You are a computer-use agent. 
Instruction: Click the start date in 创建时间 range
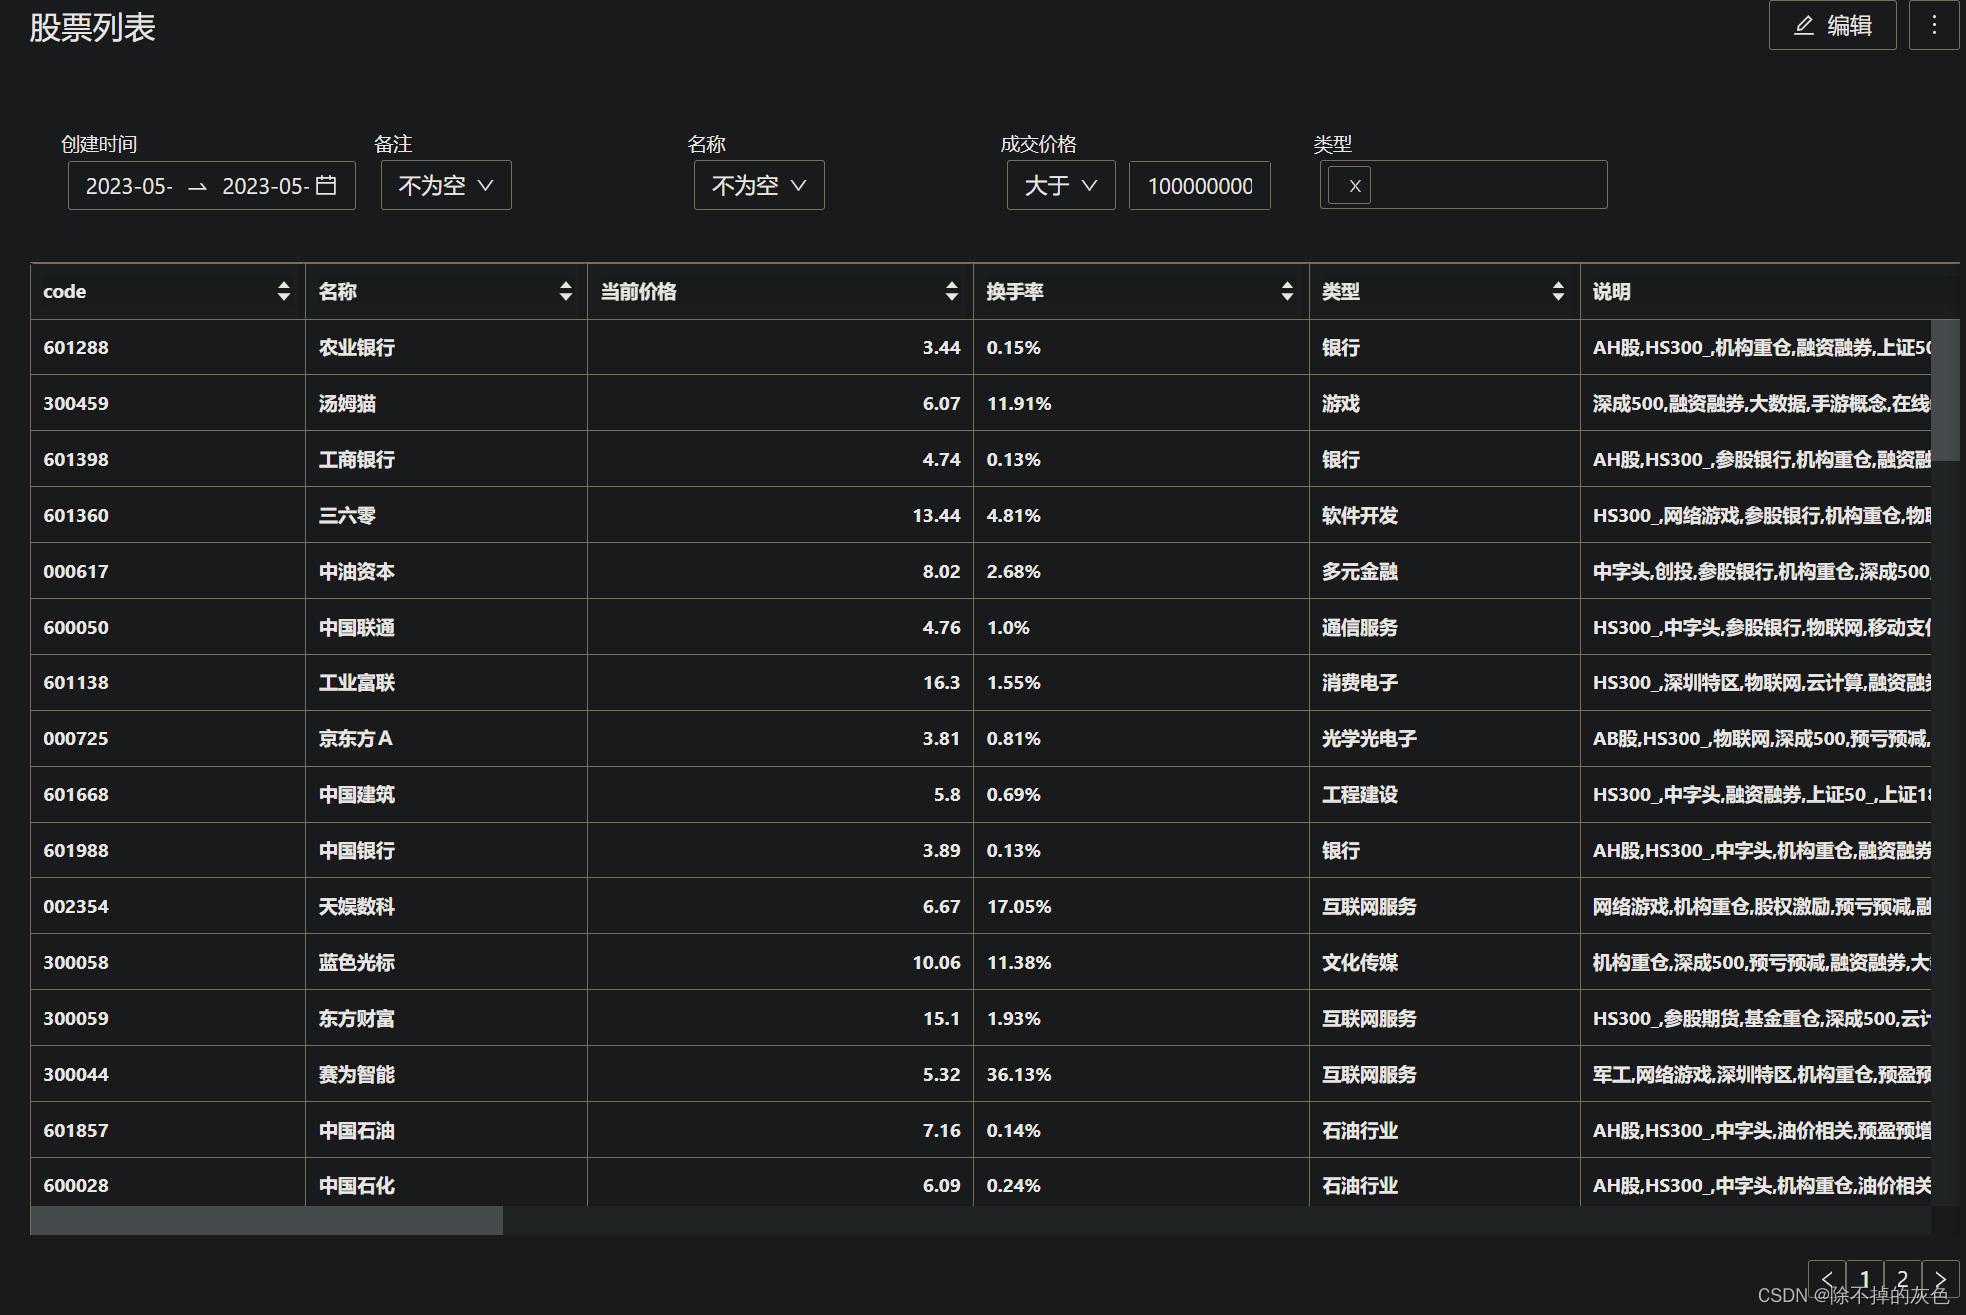click(130, 186)
